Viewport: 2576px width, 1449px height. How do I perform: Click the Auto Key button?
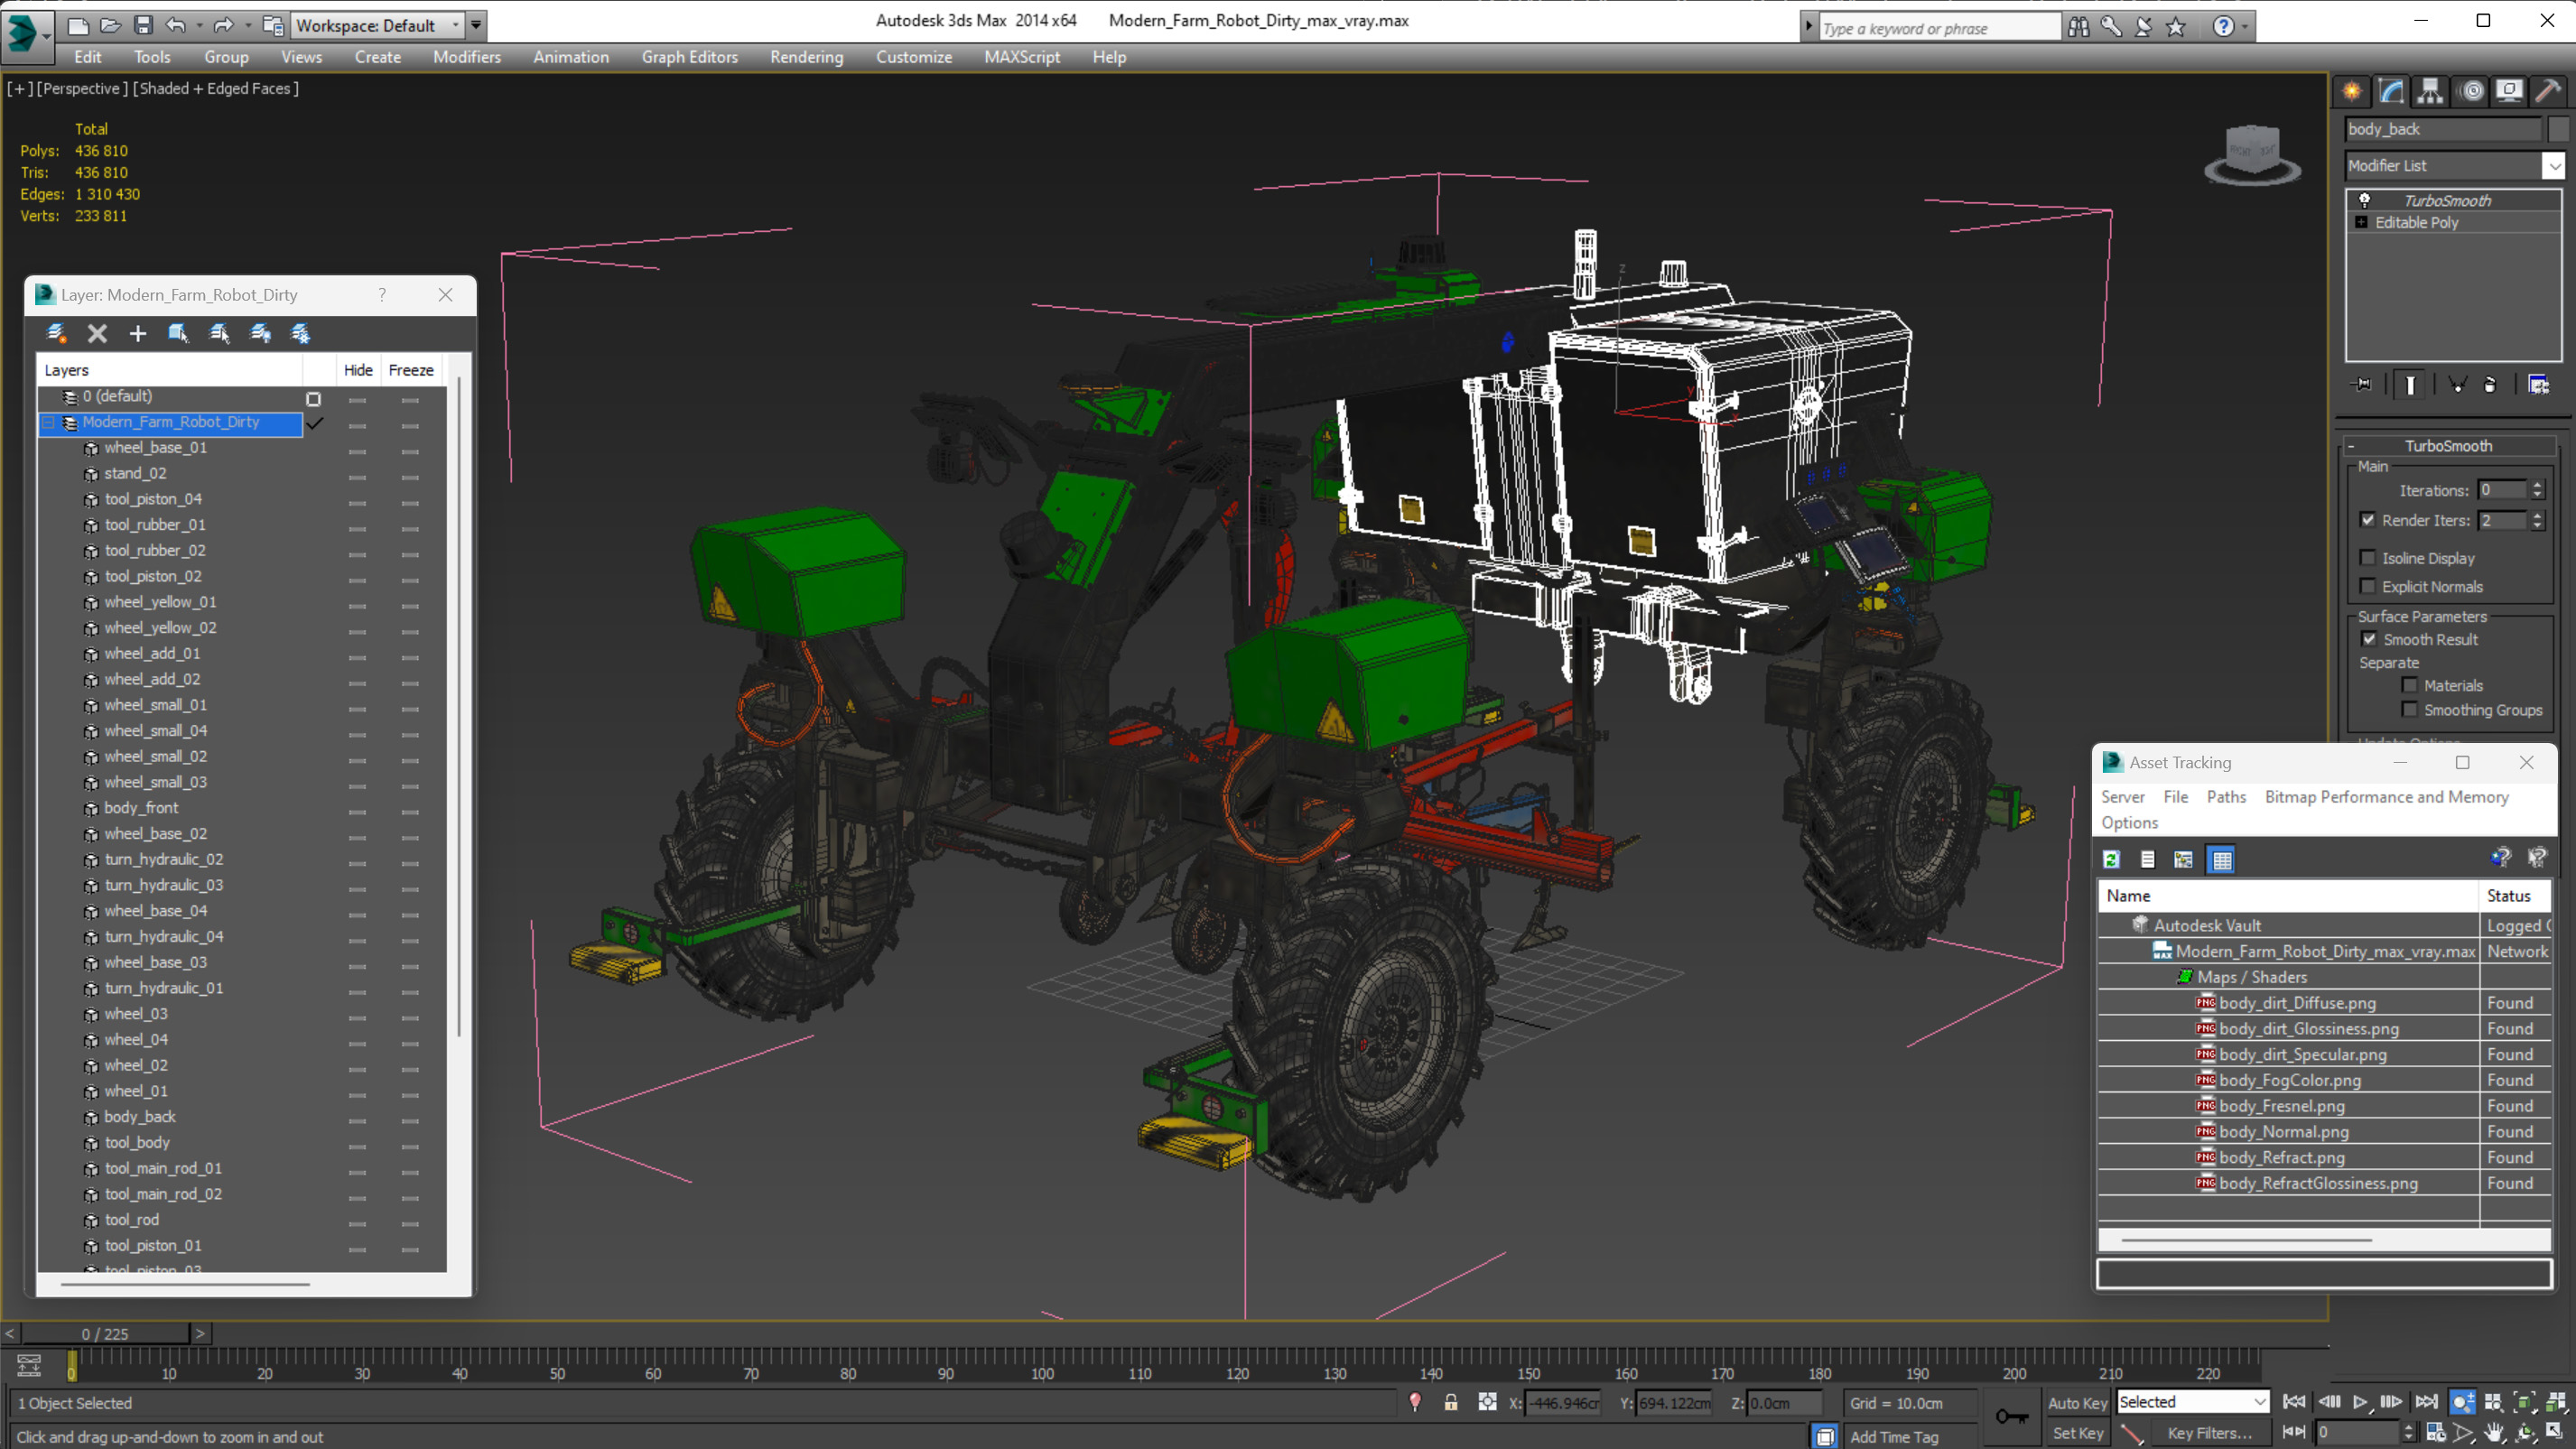click(x=2077, y=1403)
